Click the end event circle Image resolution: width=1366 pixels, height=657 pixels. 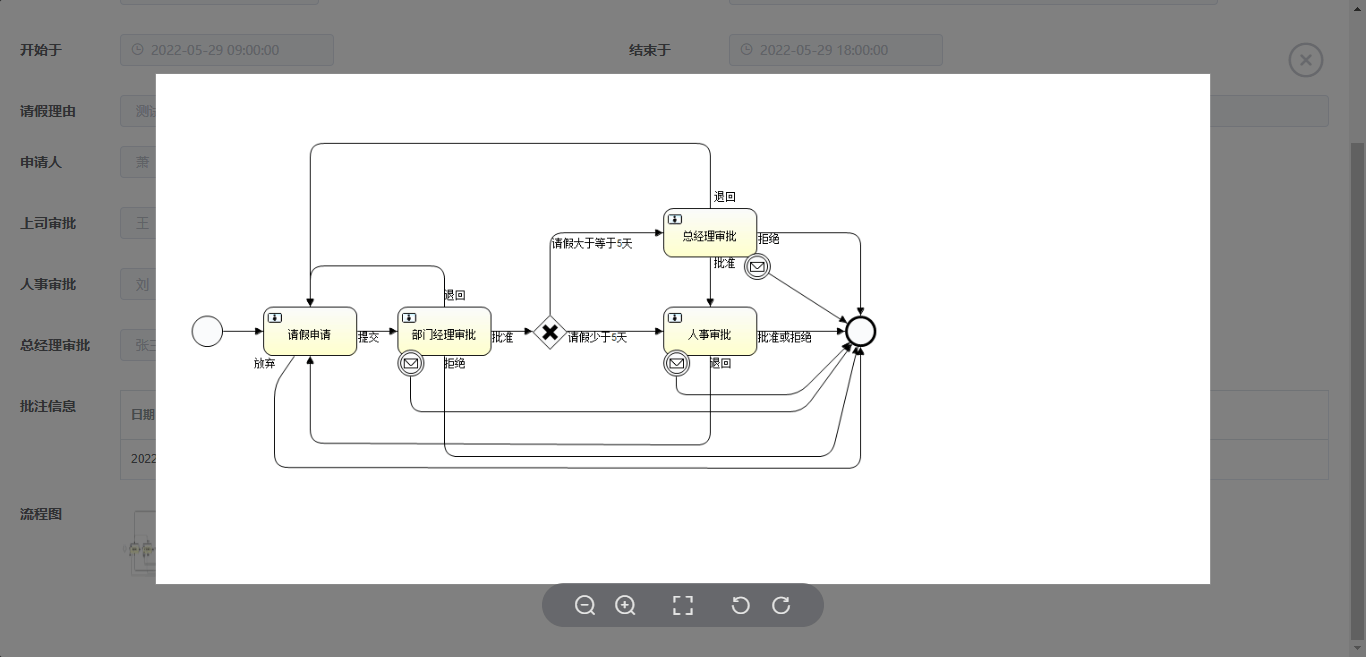pos(860,331)
